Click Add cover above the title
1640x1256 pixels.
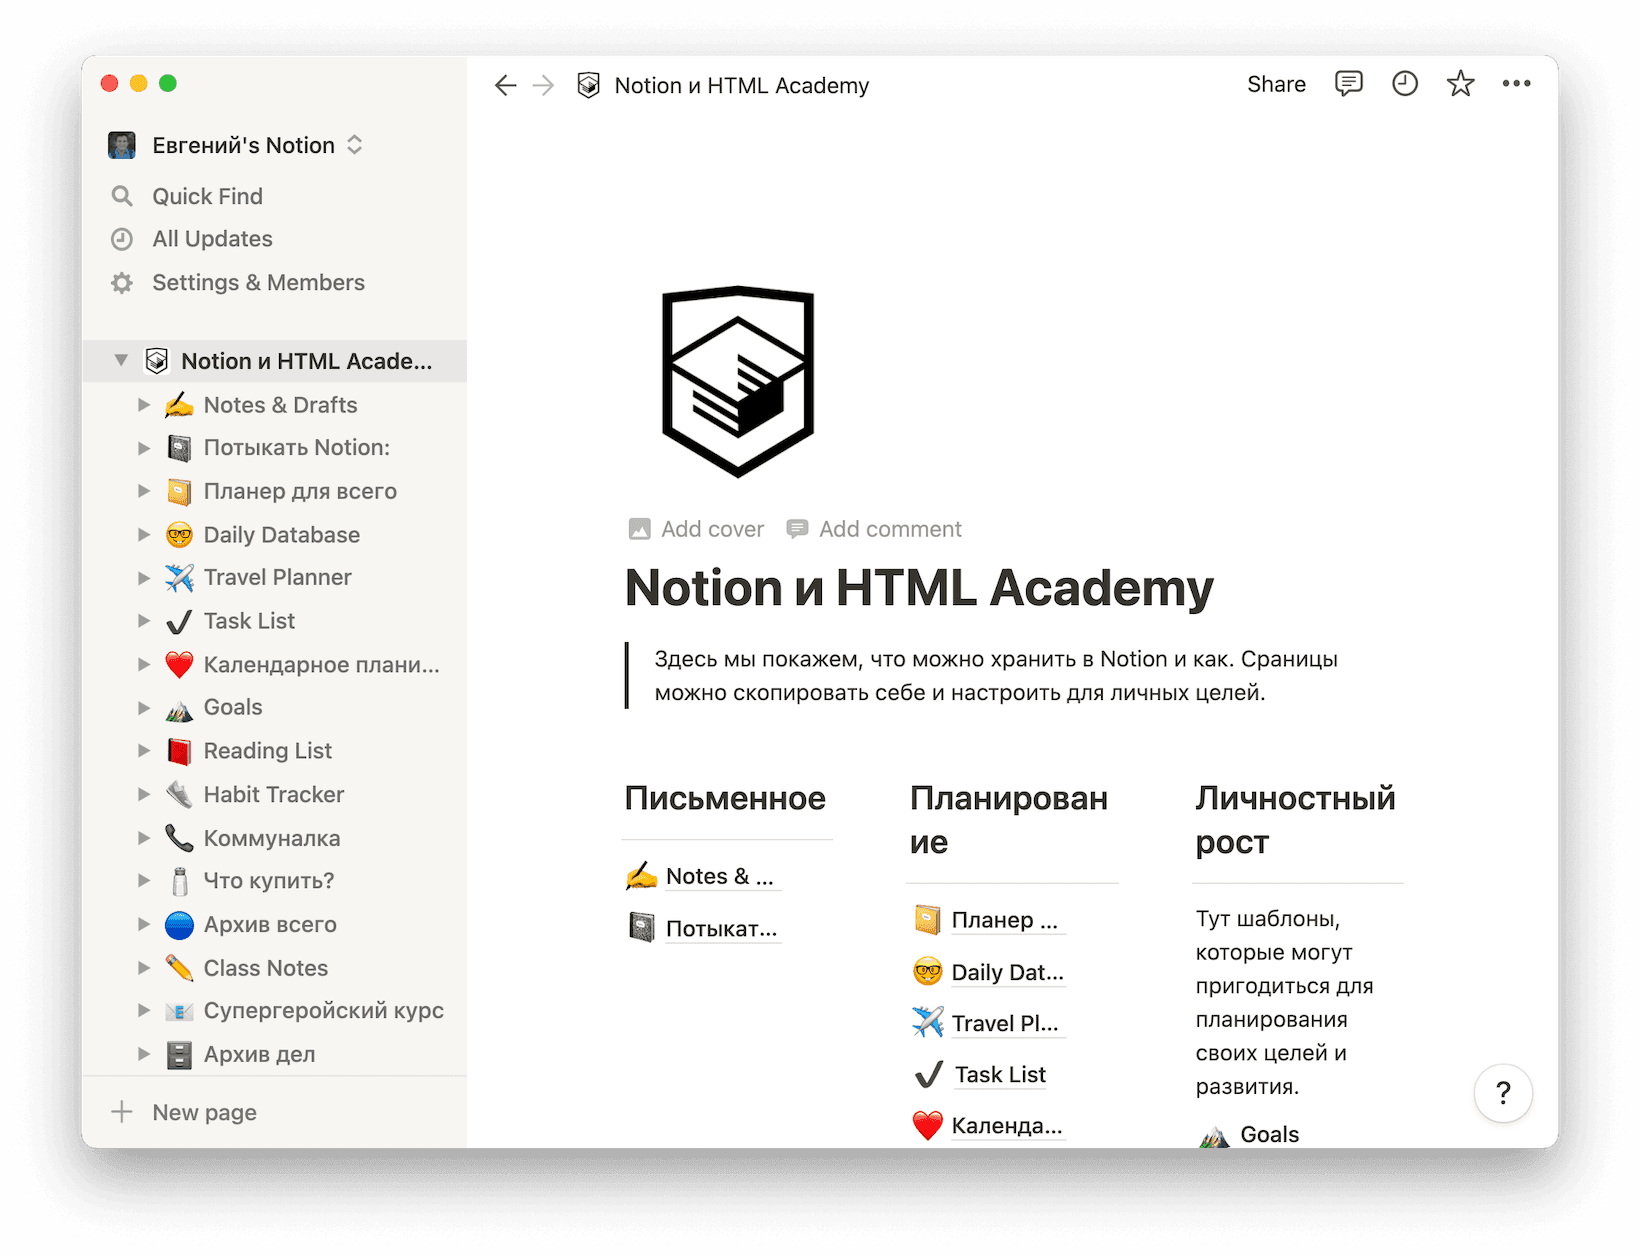click(696, 529)
